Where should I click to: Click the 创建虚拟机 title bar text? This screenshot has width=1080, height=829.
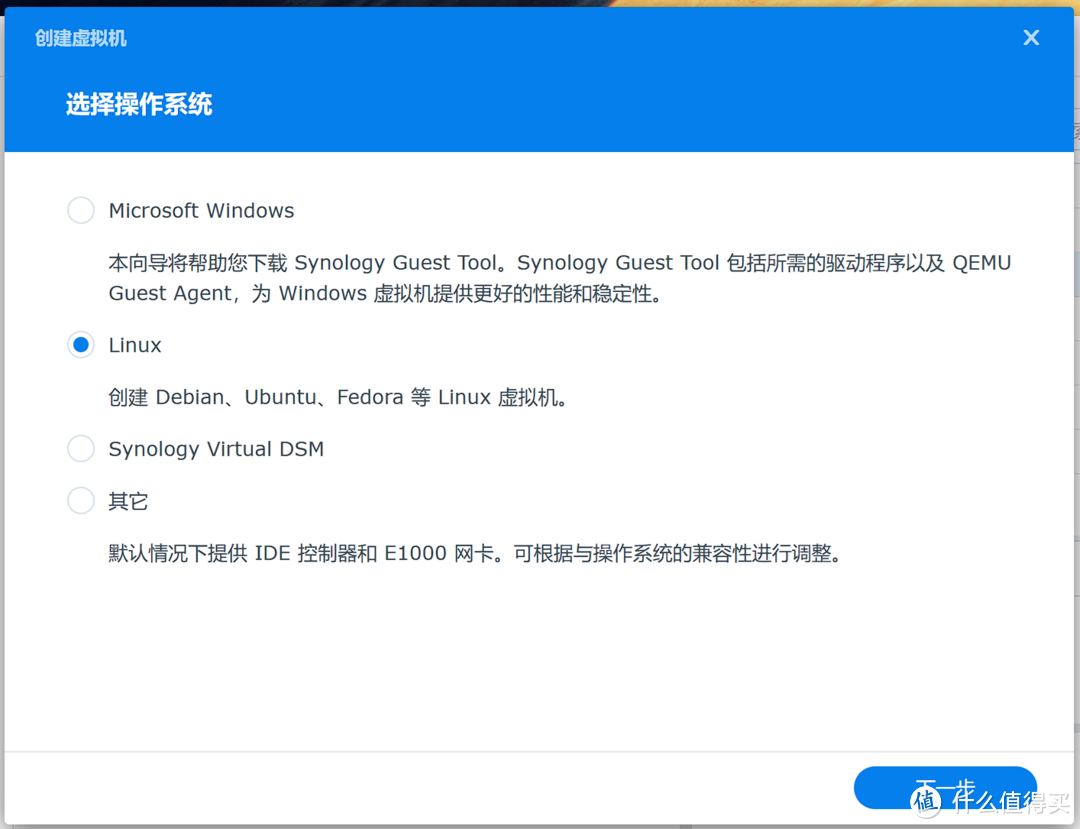click(80, 37)
